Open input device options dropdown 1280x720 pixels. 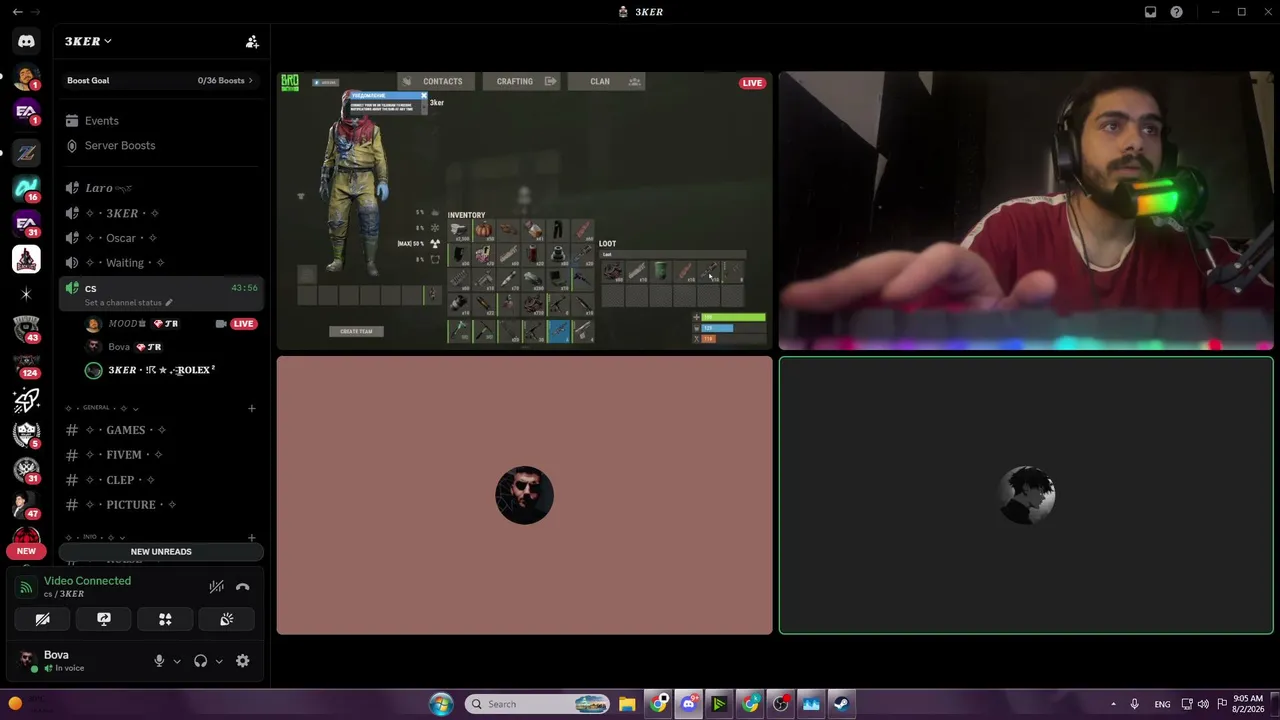pyautogui.click(x=177, y=661)
